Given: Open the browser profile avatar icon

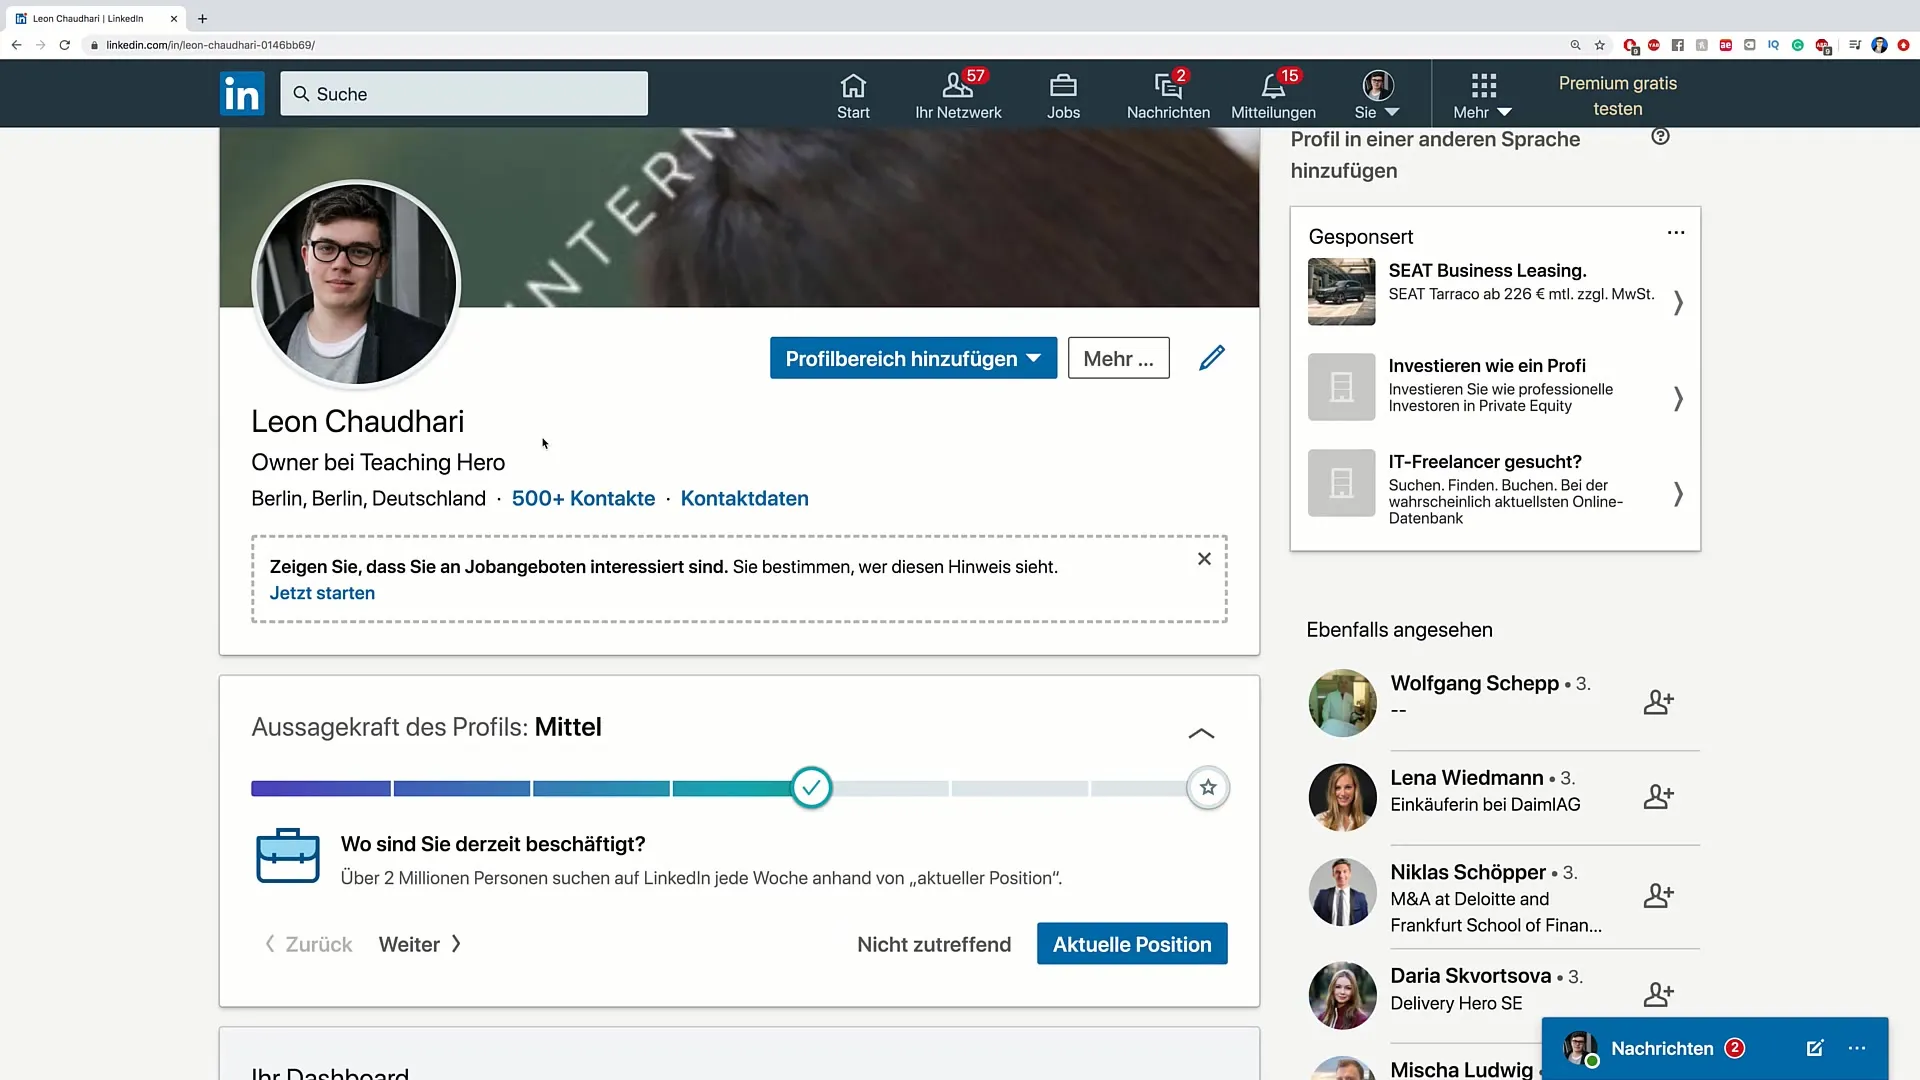Looking at the screenshot, I should (x=1879, y=45).
